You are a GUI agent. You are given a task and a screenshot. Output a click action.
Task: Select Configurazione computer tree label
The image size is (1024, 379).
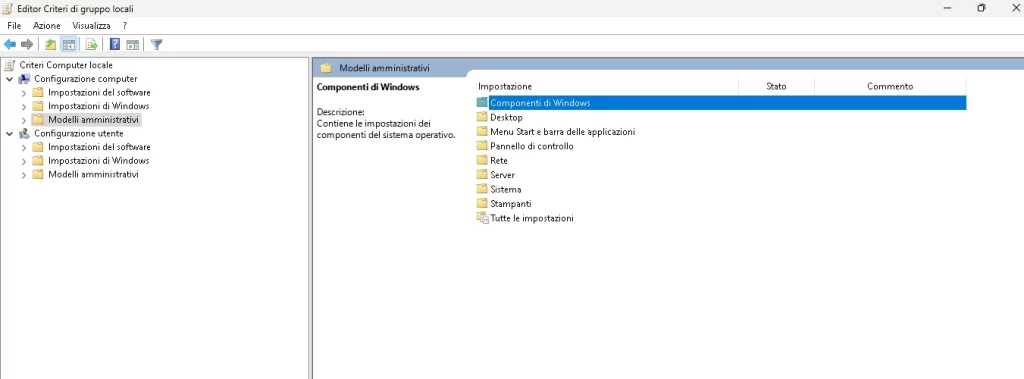(86, 78)
